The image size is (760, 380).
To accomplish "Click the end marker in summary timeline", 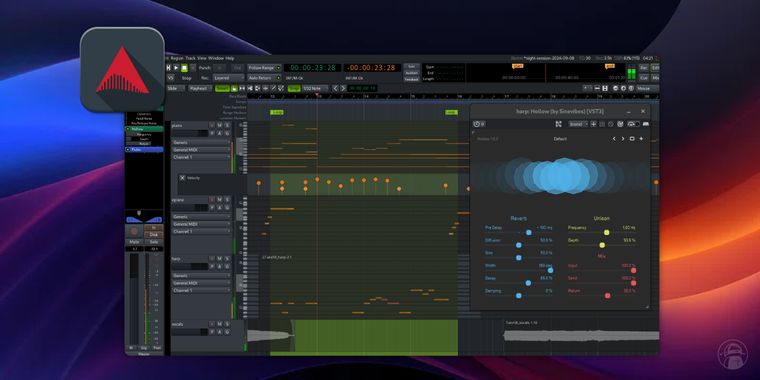I will pyautogui.click(x=610, y=66).
